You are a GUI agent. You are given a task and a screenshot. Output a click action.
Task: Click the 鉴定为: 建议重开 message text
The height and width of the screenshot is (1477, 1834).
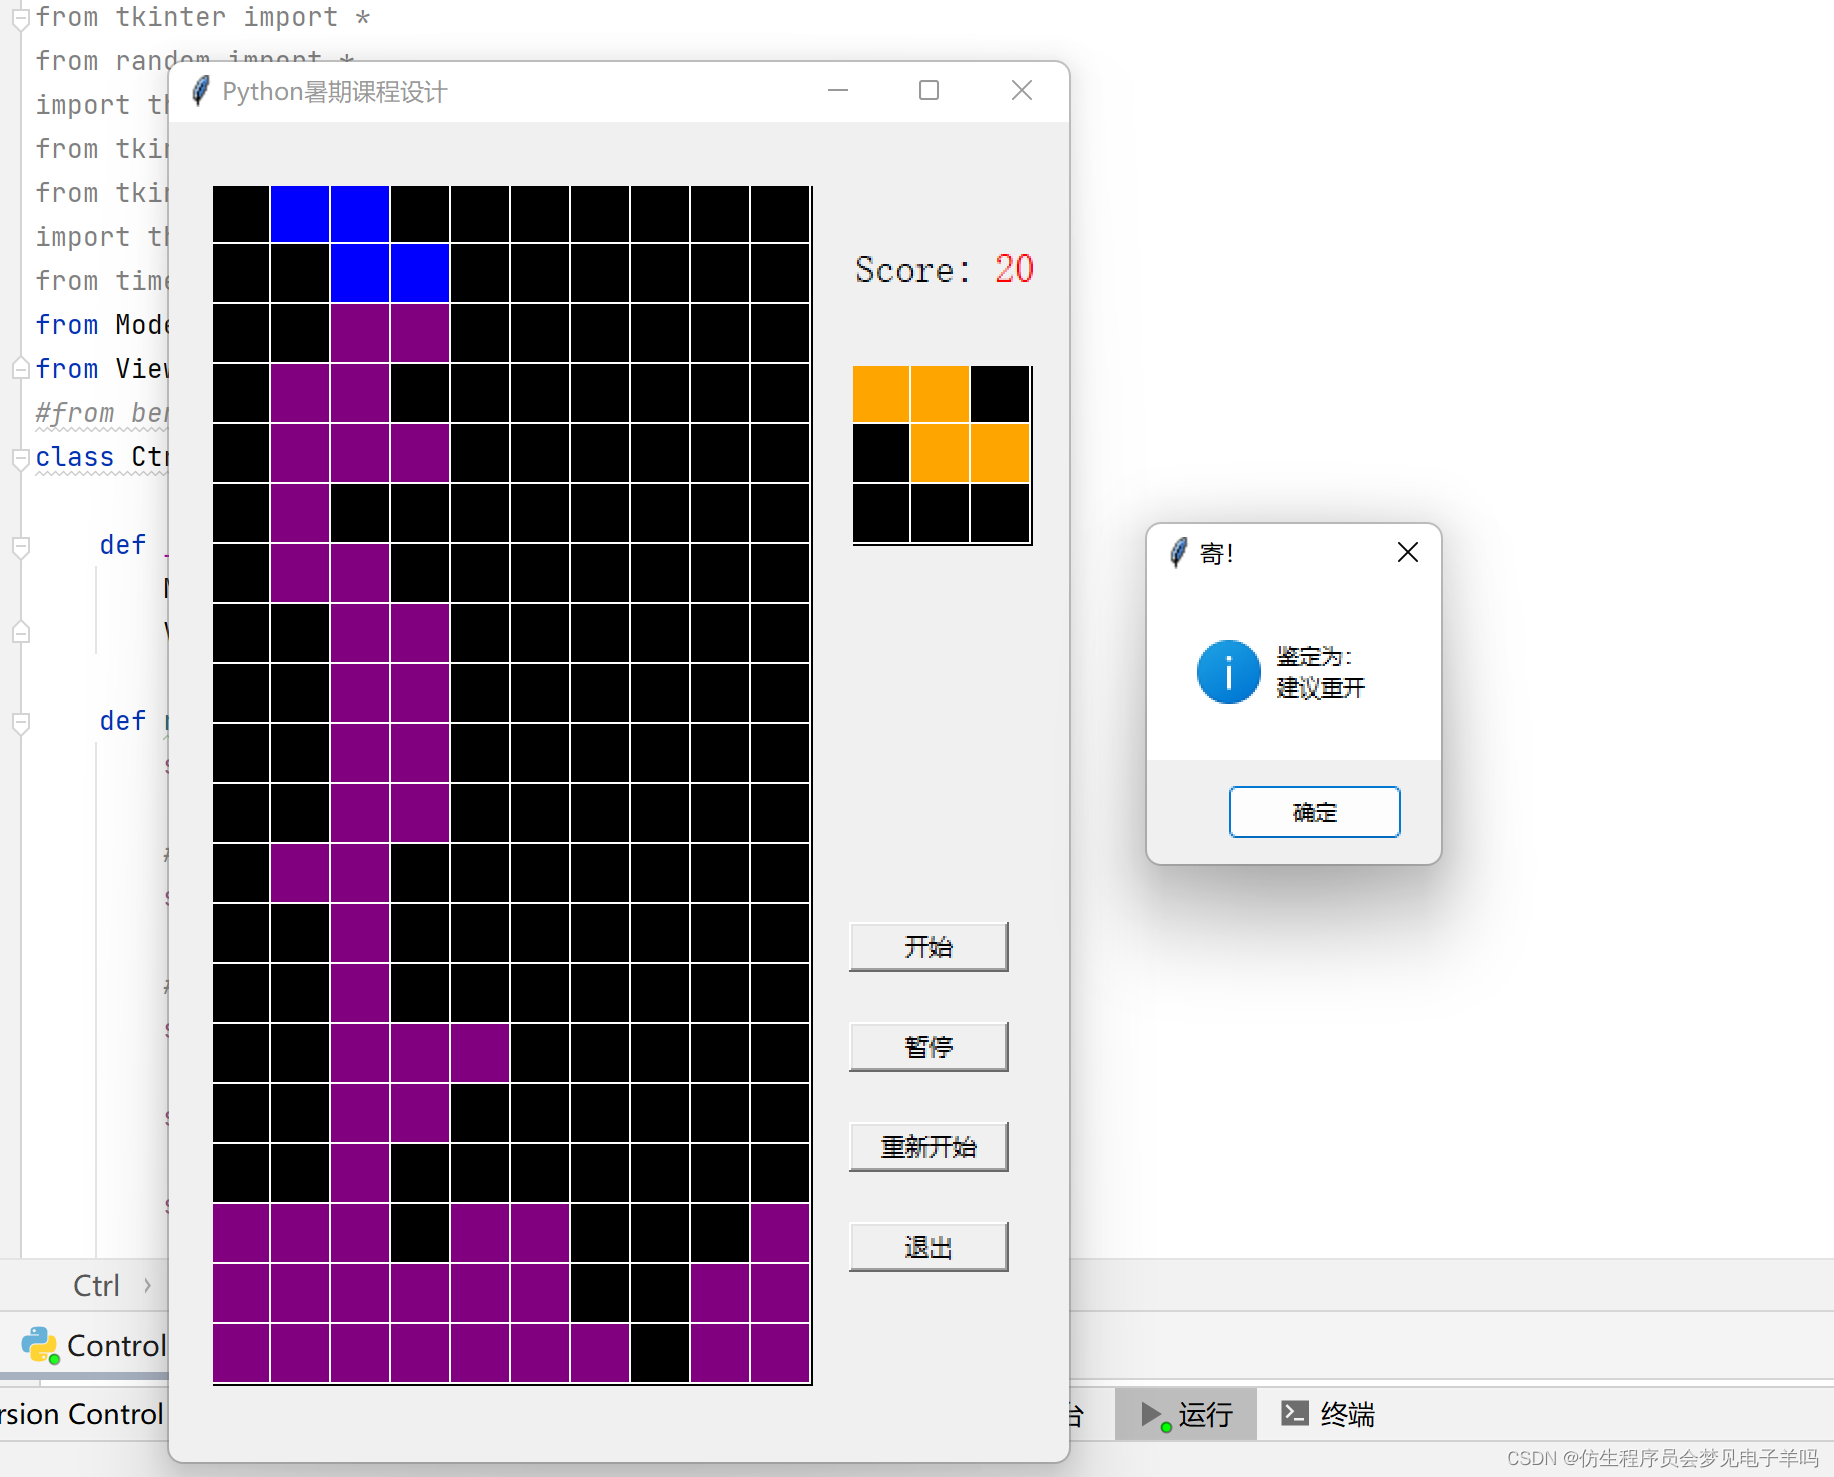click(1320, 672)
